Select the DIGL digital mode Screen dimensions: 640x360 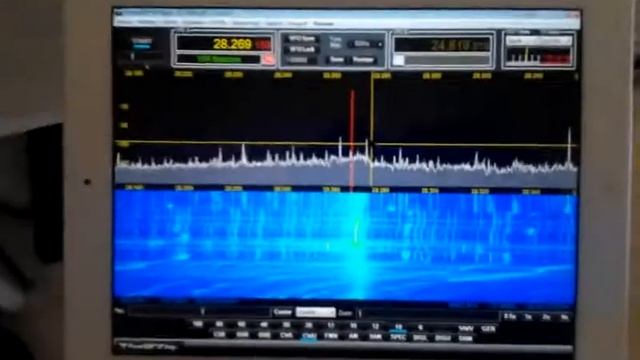click(420, 338)
